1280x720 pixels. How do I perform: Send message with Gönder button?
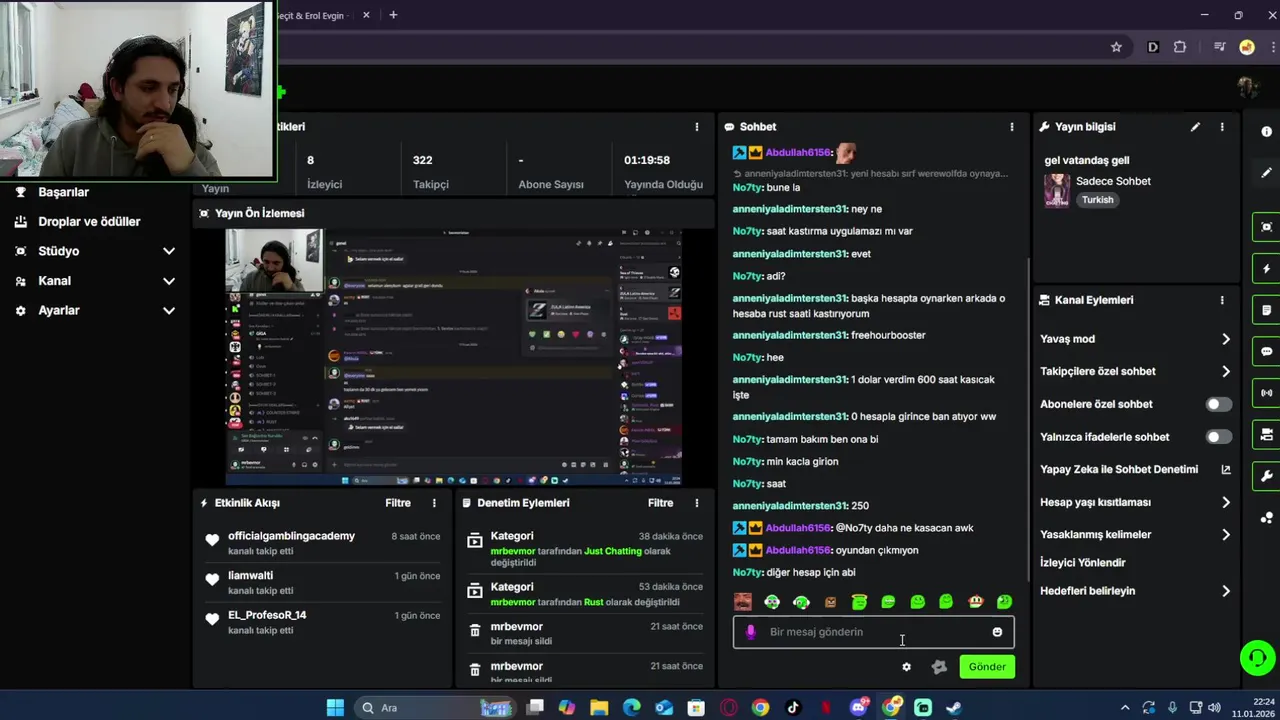tap(987, 667)
